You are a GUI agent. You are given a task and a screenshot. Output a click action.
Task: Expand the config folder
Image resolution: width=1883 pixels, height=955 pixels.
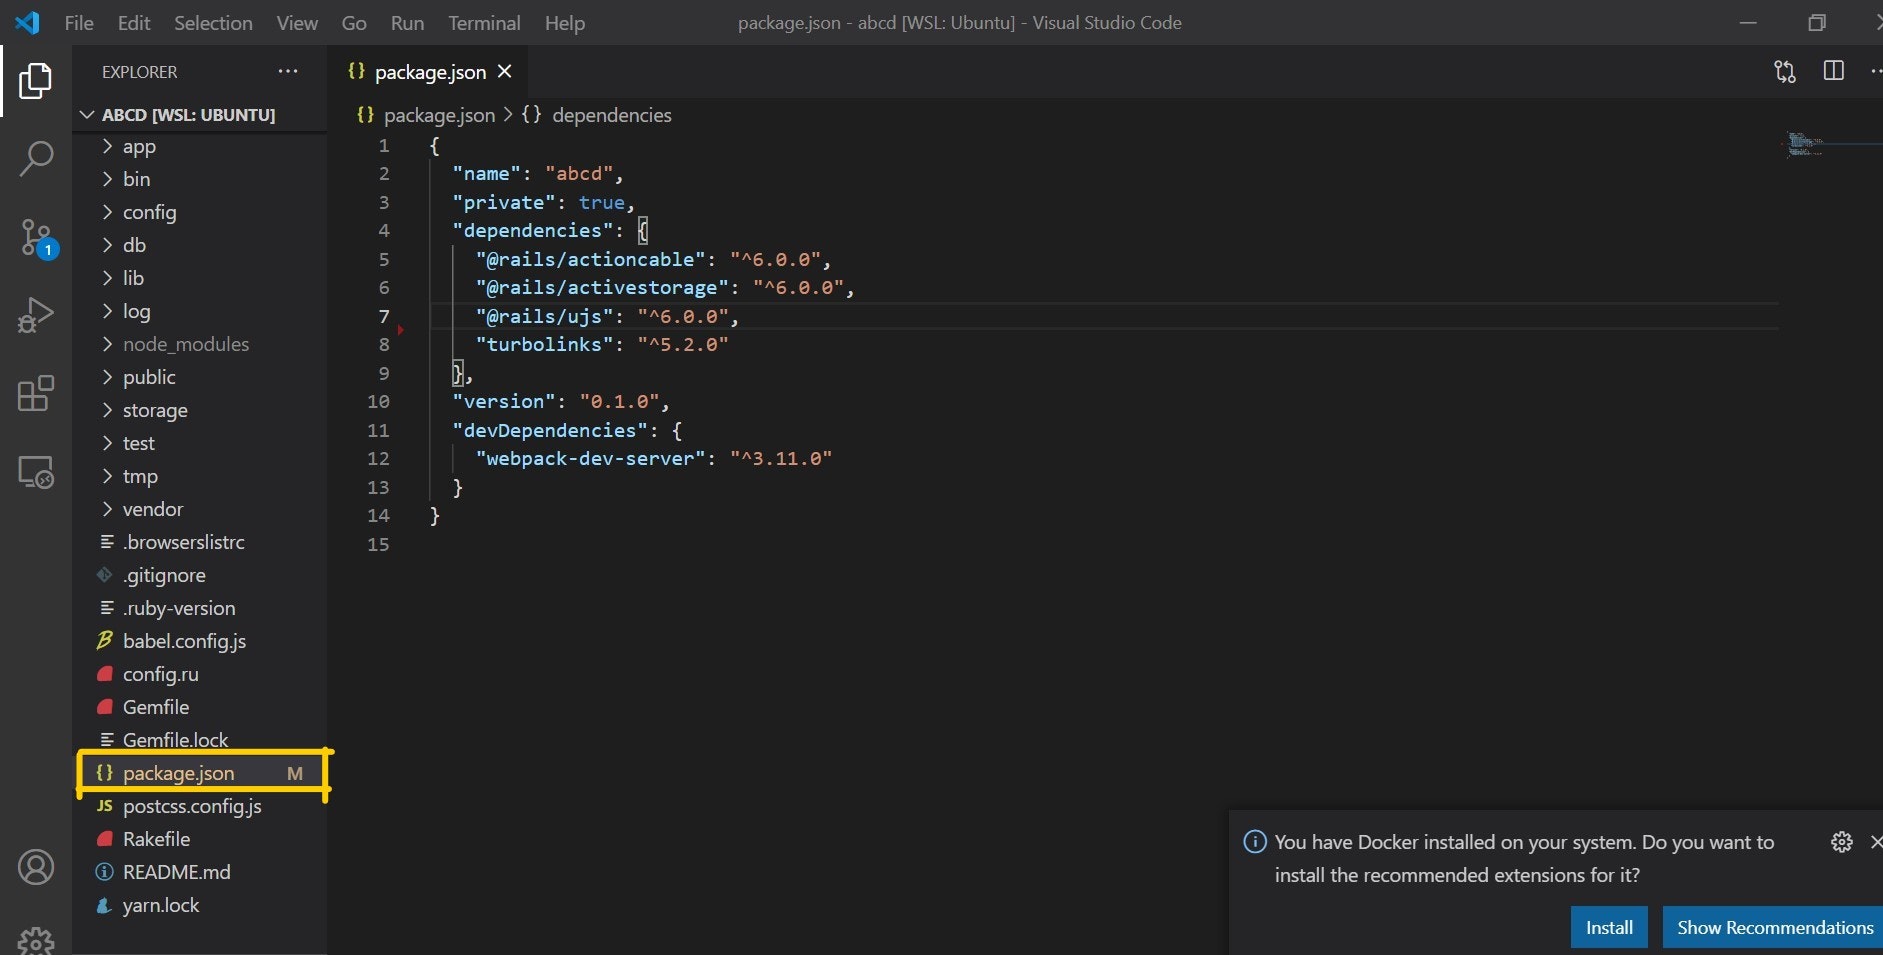click(x=200, y=212)
